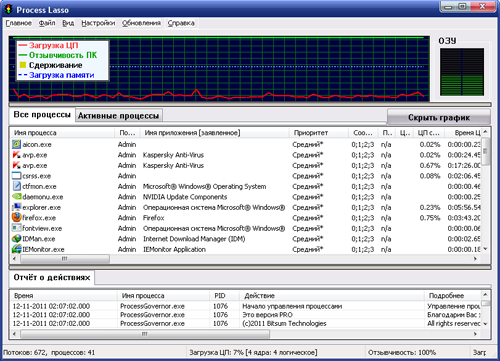Click the aicon.exe process icon
Screen dimensions: 500x361
click(16, 144)
